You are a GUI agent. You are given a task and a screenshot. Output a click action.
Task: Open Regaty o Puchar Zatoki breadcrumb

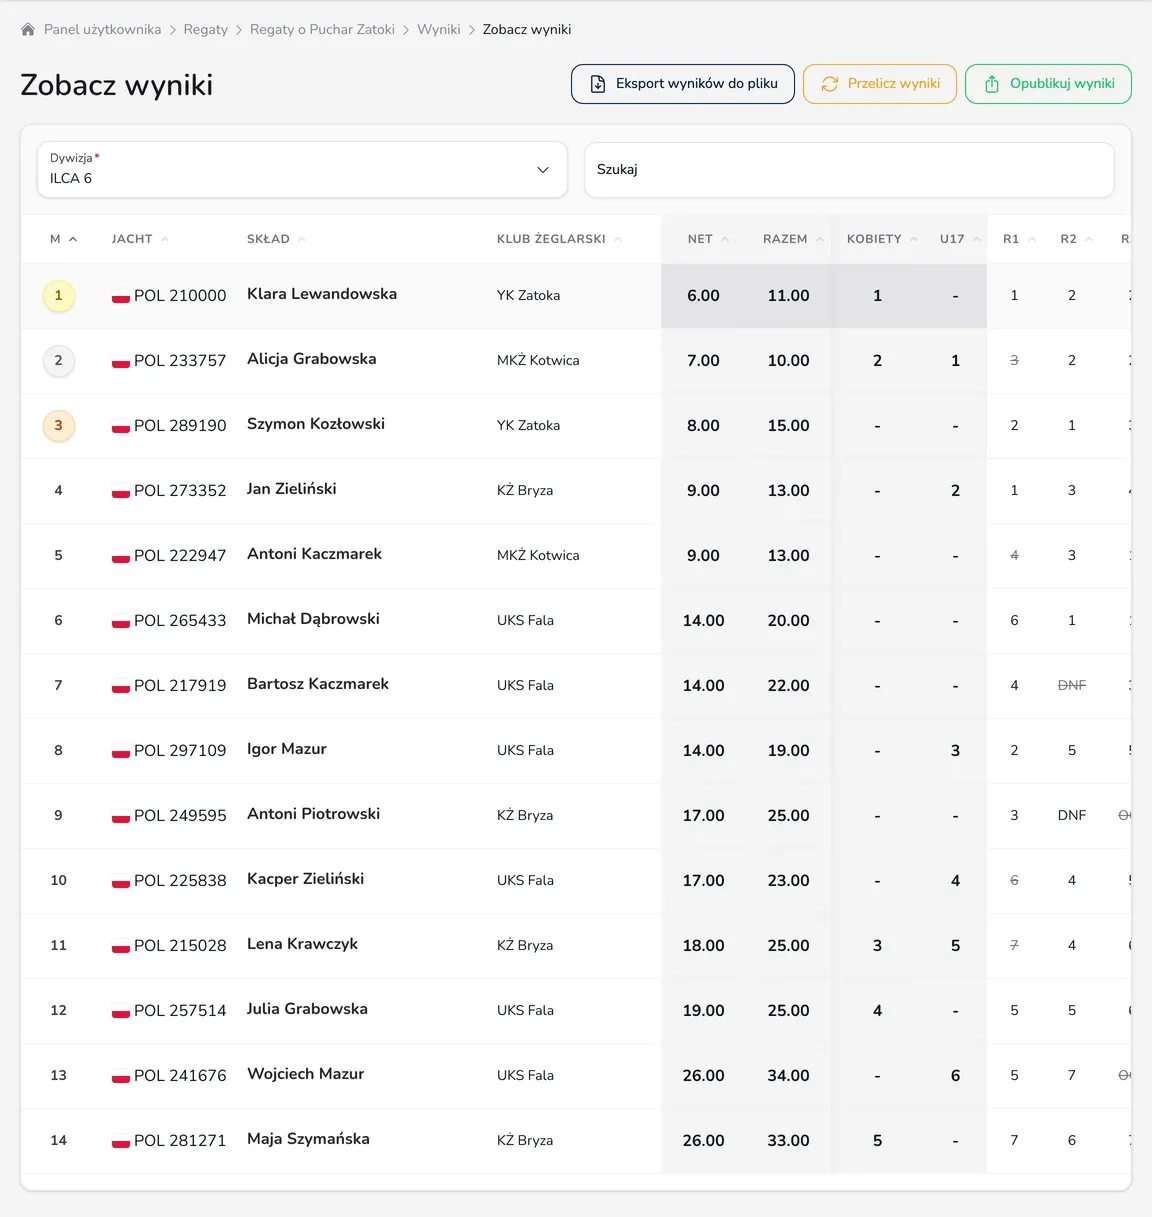[x=322, y=30]
